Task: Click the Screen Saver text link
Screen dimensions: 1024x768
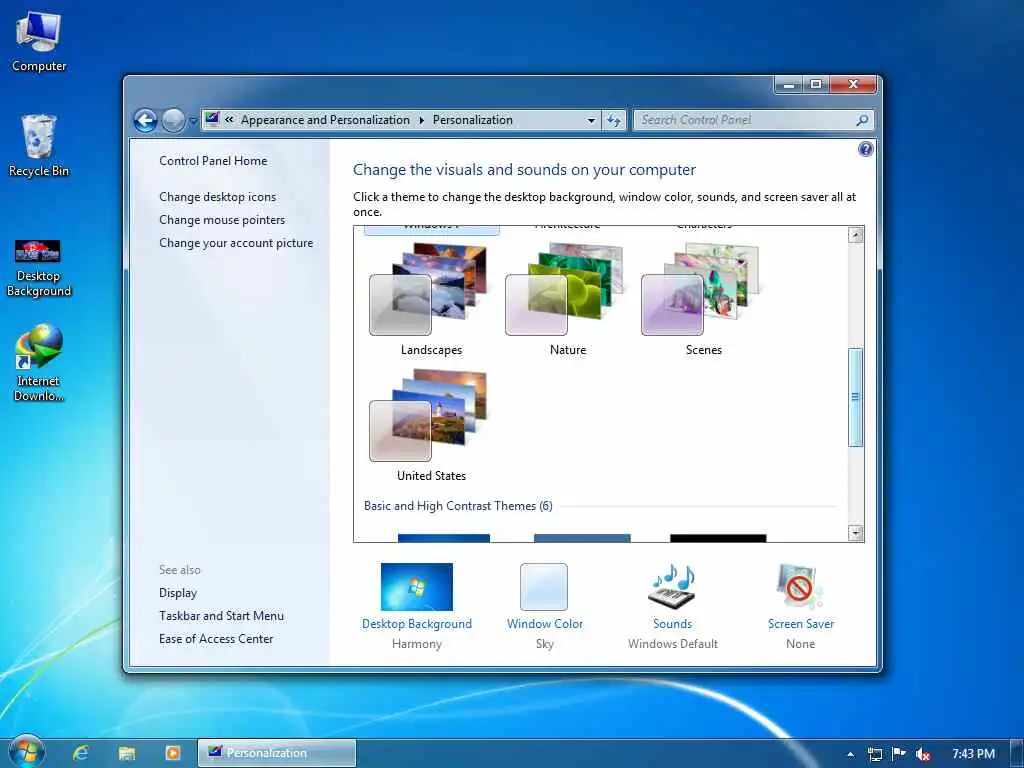Action: click(801, 624)
